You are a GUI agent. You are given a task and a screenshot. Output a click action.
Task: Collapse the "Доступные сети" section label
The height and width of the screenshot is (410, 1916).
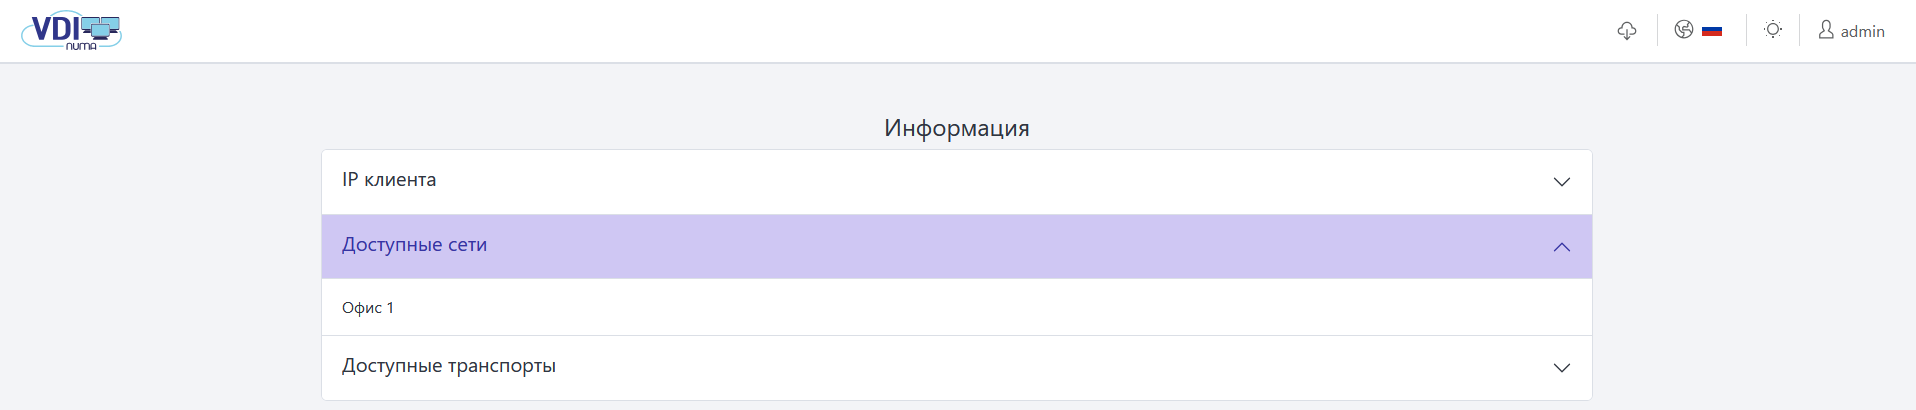coord(414,245)
